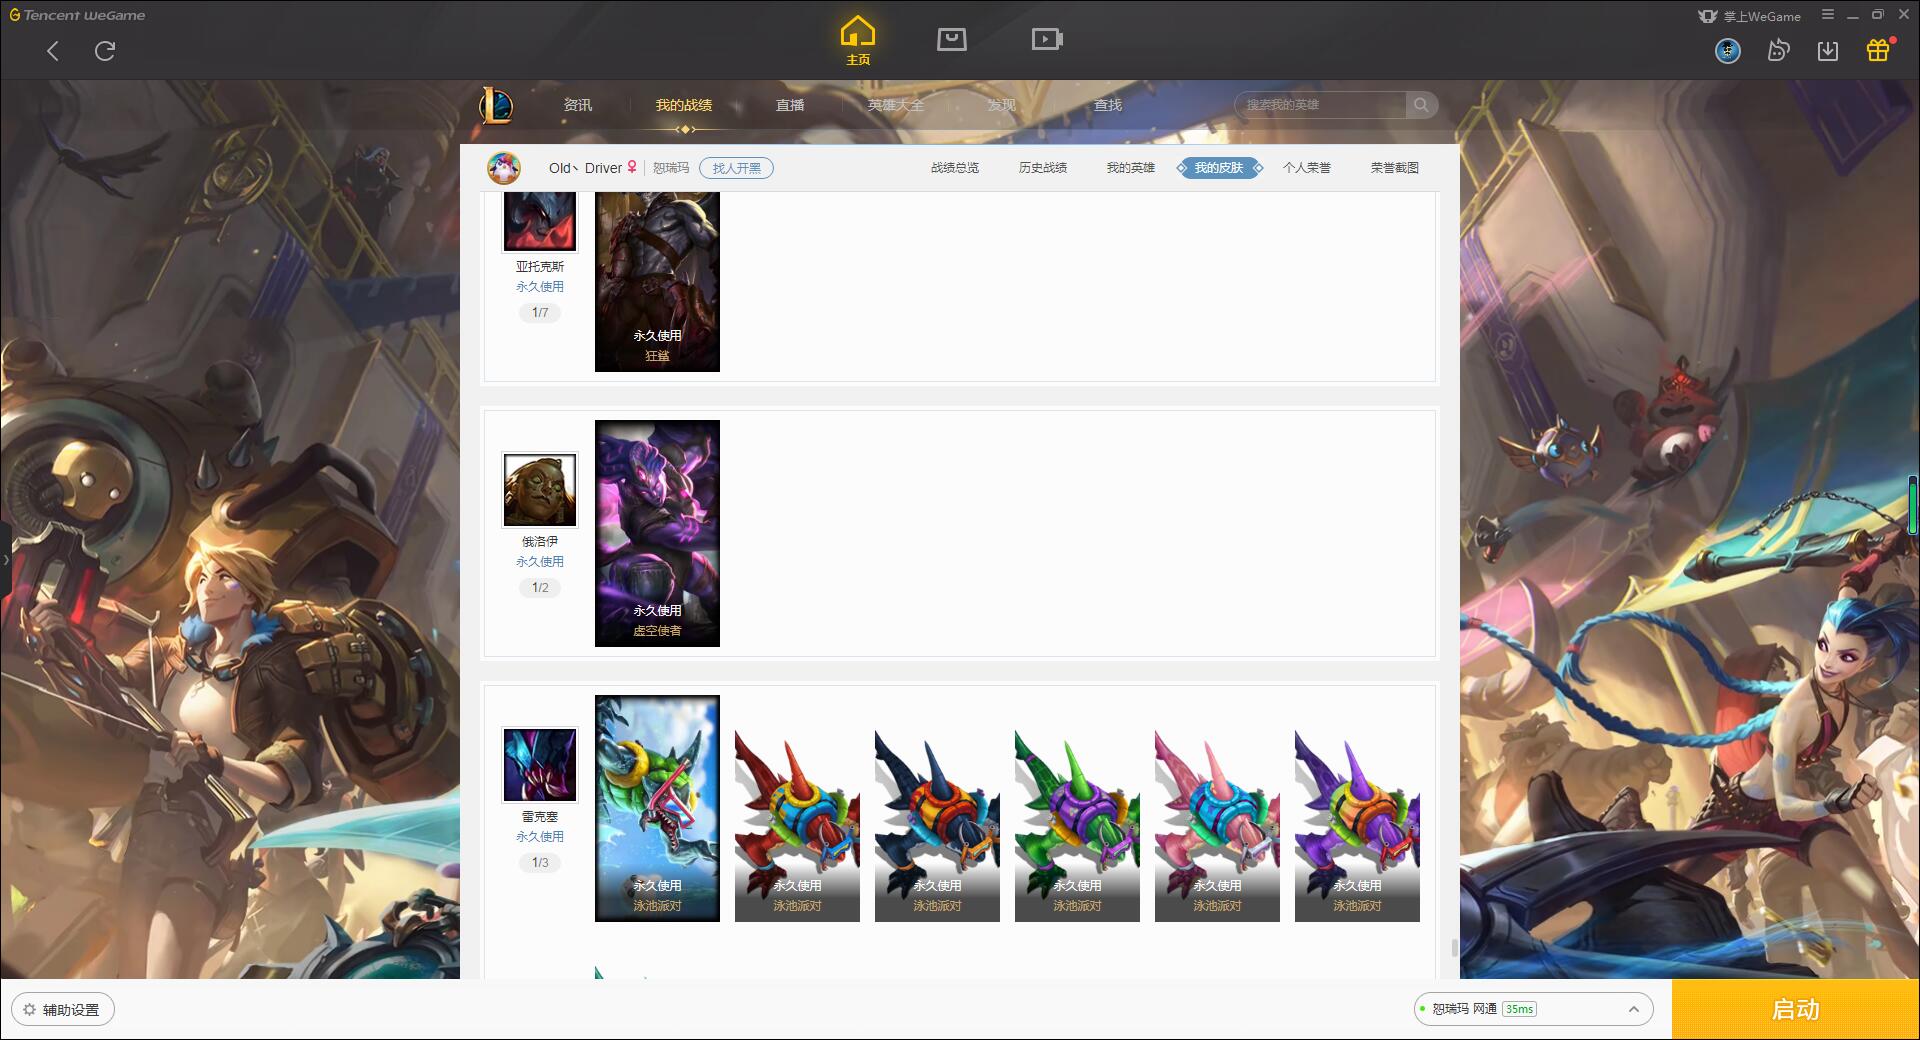
Task: Select the red 泳池派对 chroma thumbnail
Action: [x=797, y=825]
